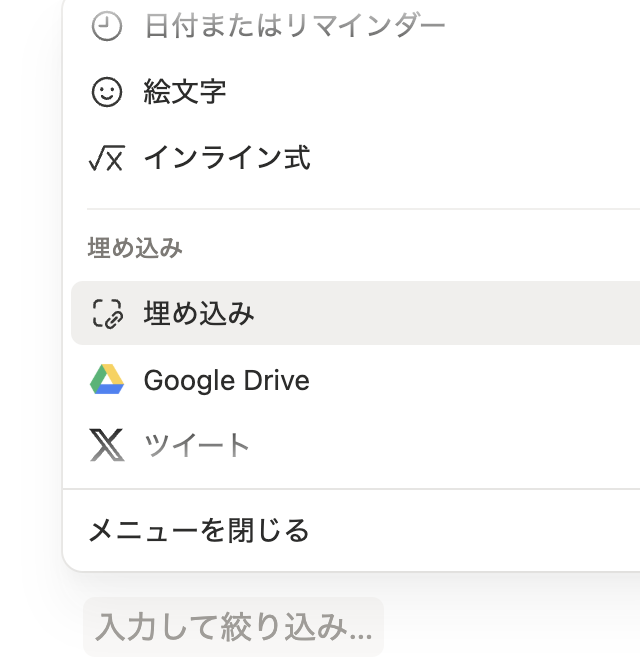Click the clock icon for date or reminder
This screenshot has width=640, height=672.
point(106,27)
